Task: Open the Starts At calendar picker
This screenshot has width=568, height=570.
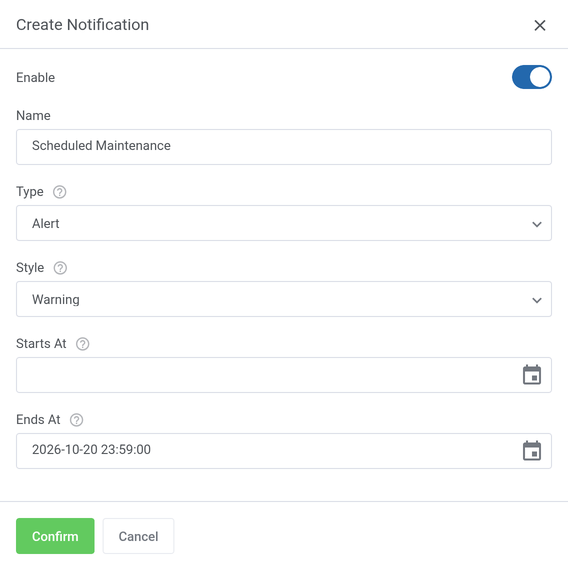Action: [532, 375]
